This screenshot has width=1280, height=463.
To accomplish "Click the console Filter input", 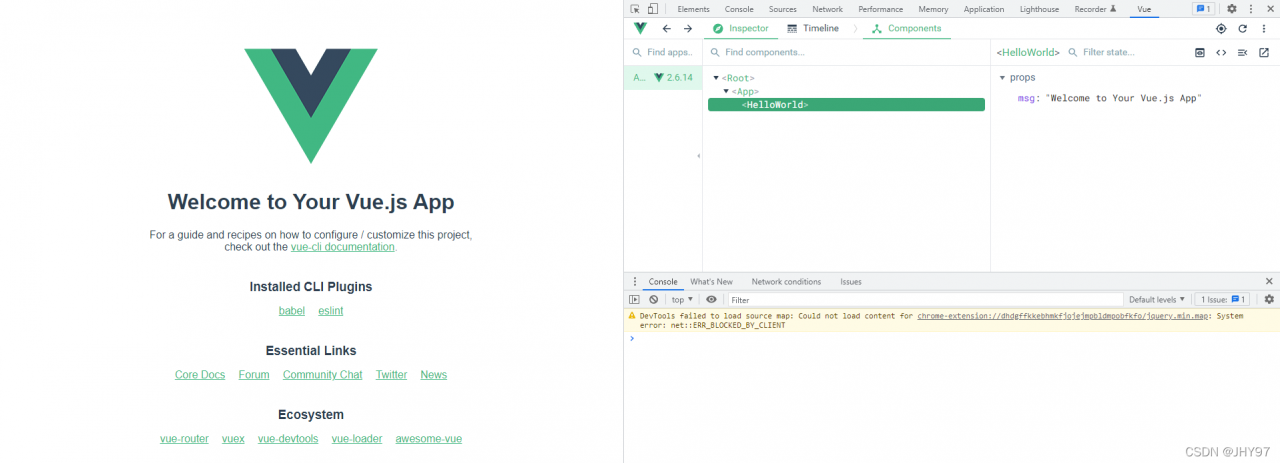I will [x=925, y=299].
